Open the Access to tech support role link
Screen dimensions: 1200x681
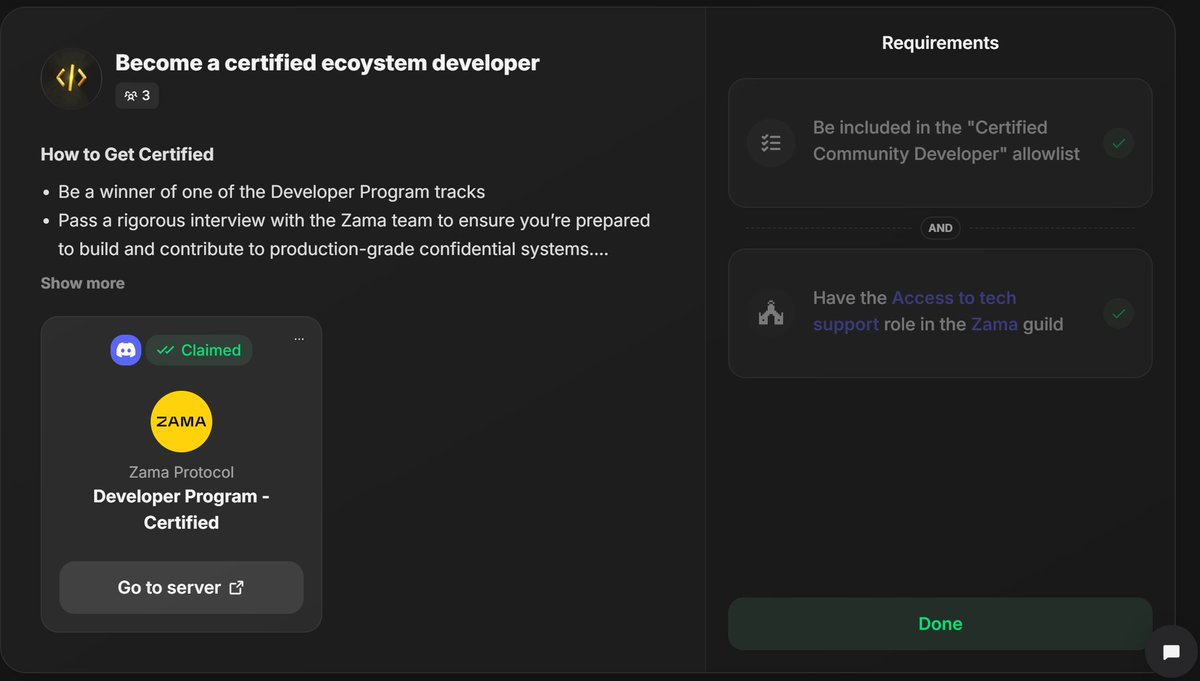pos(913,311)
